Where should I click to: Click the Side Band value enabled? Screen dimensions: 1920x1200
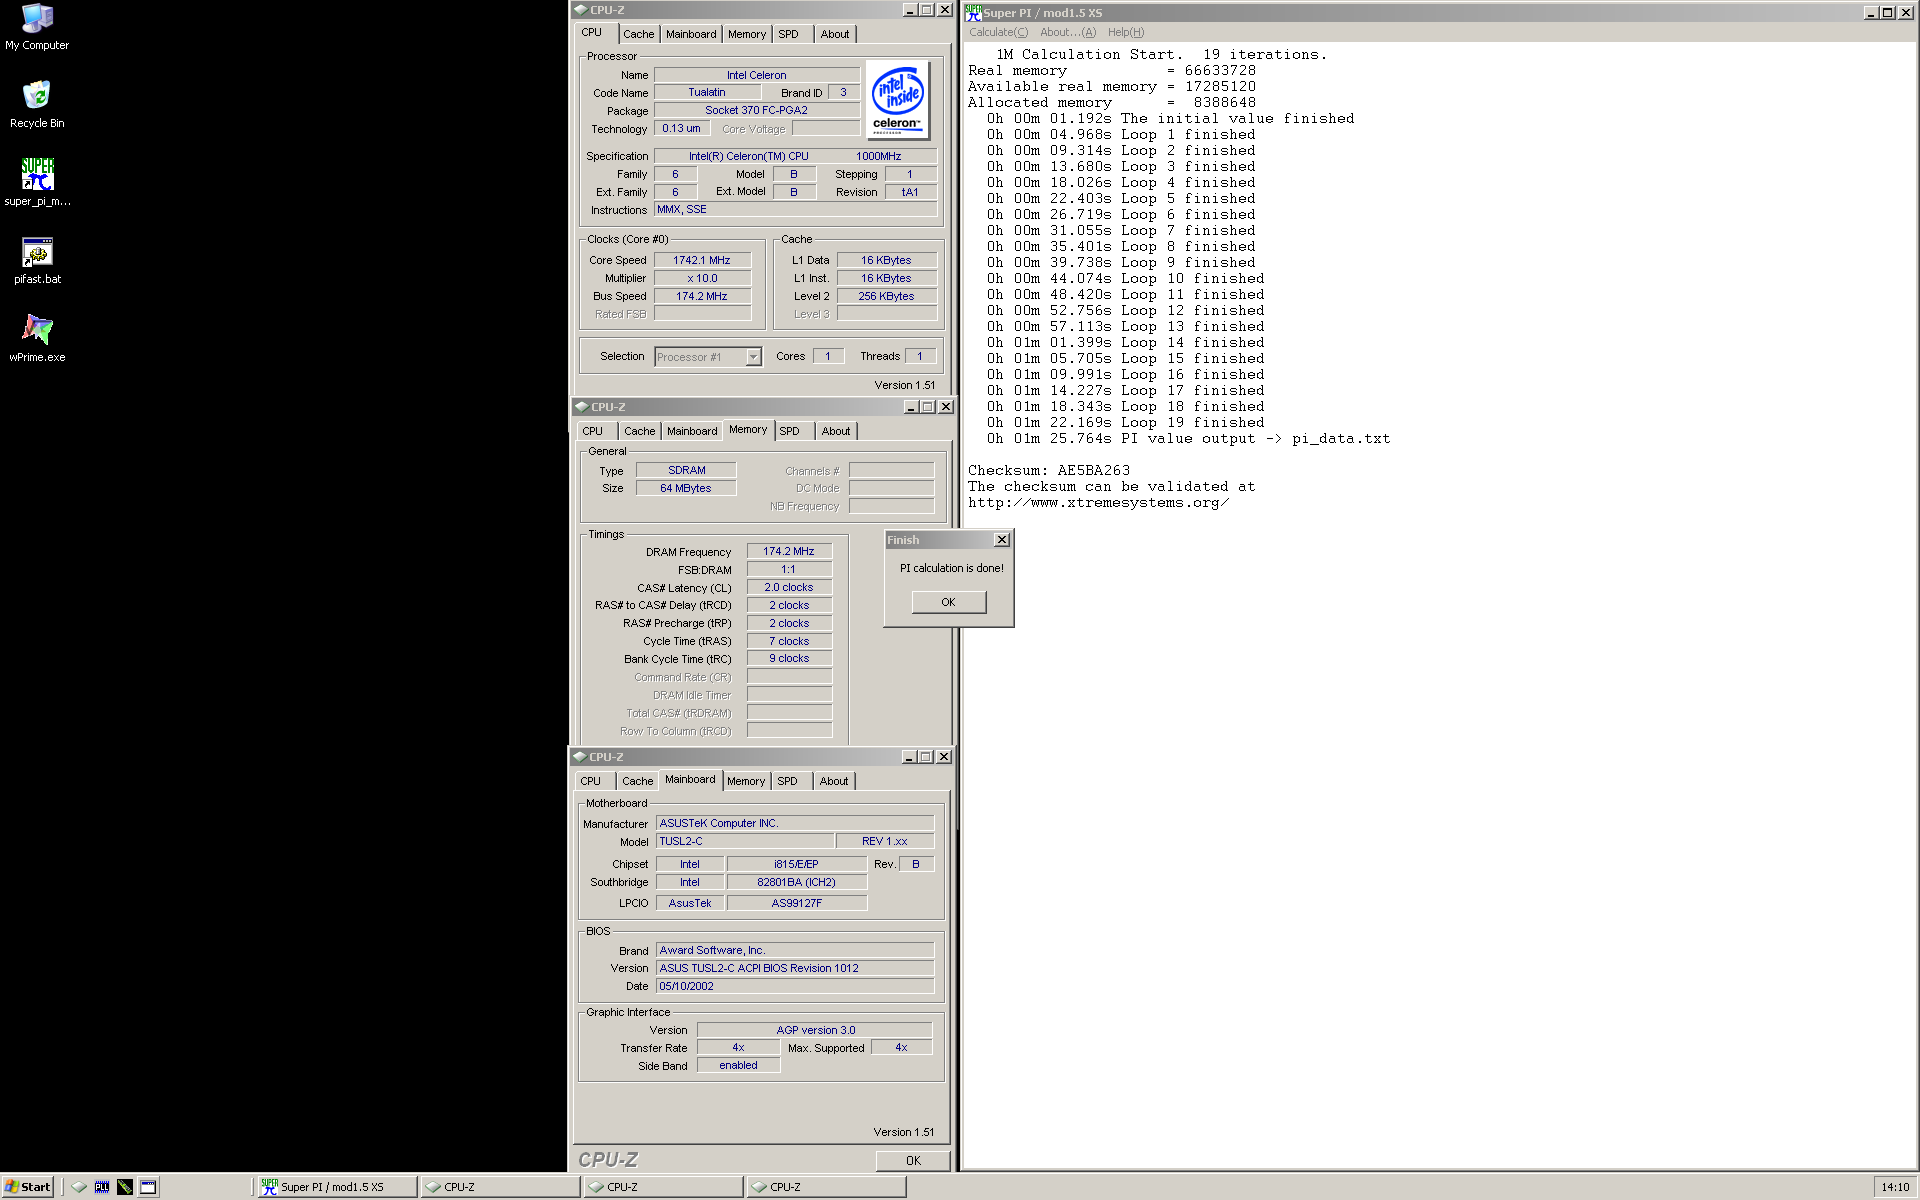pyautogui.click(x=739, y=1066)
